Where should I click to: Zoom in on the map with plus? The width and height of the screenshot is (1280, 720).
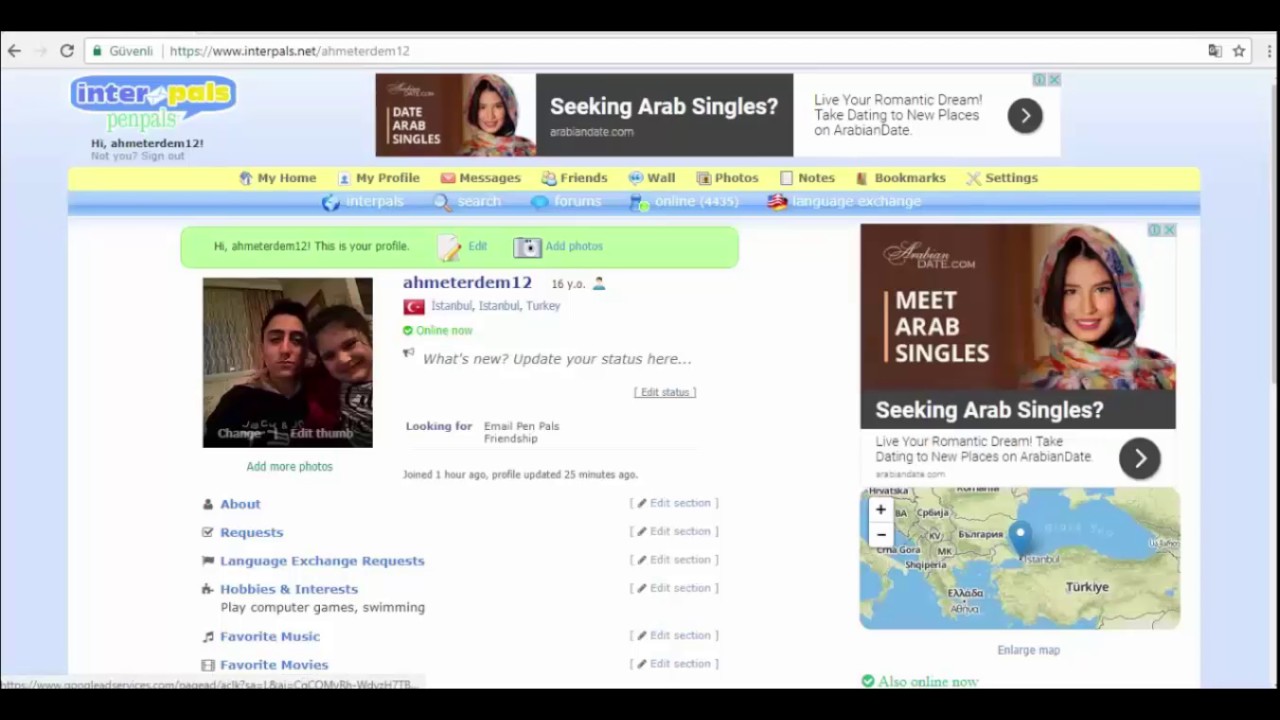(x=881, y=510)
